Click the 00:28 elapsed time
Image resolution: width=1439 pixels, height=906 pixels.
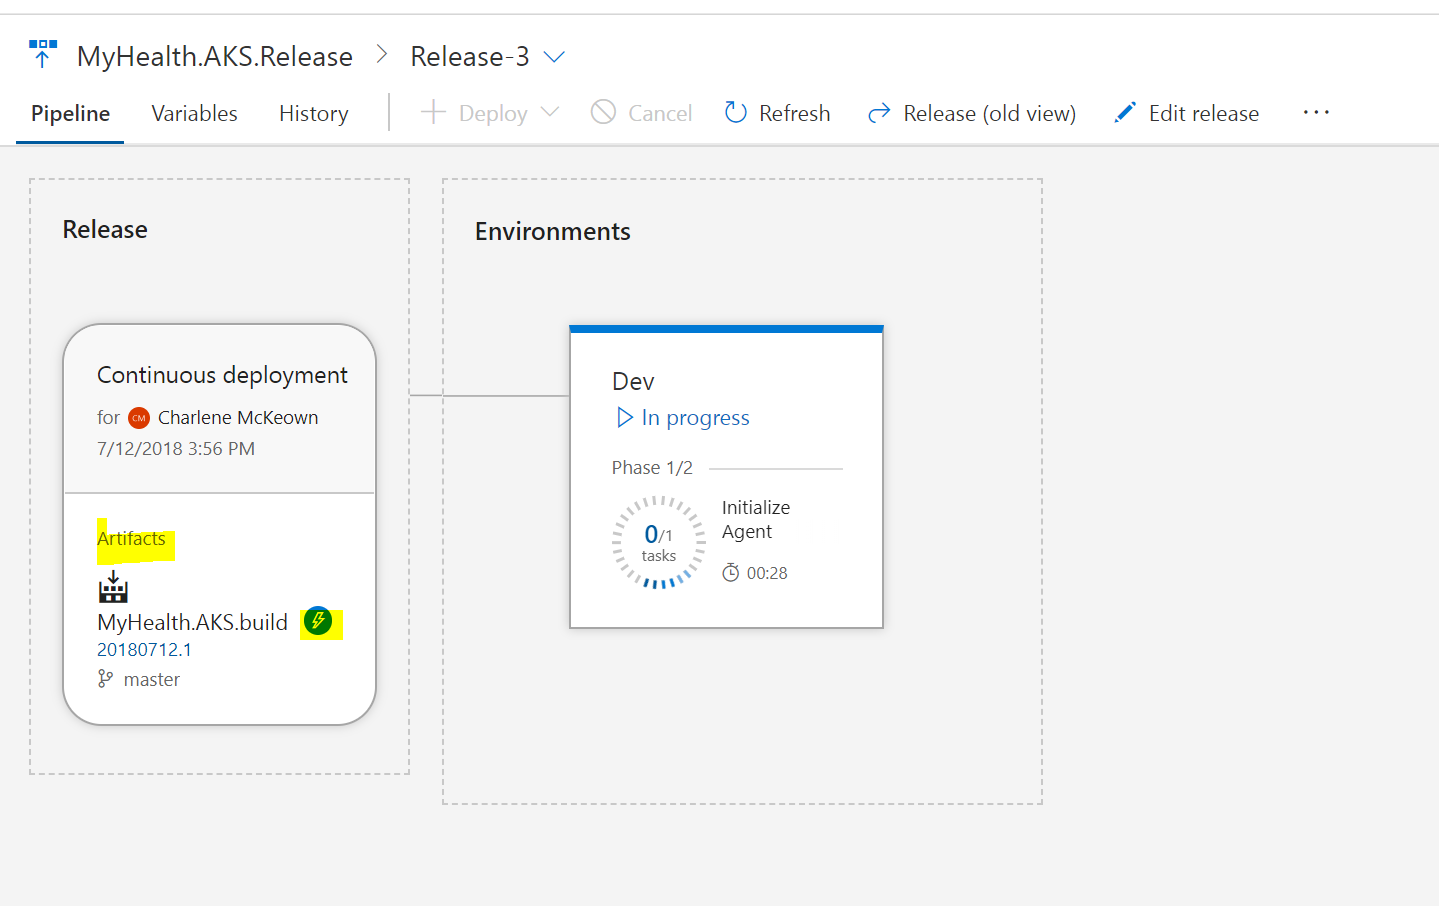coord(767,573)
